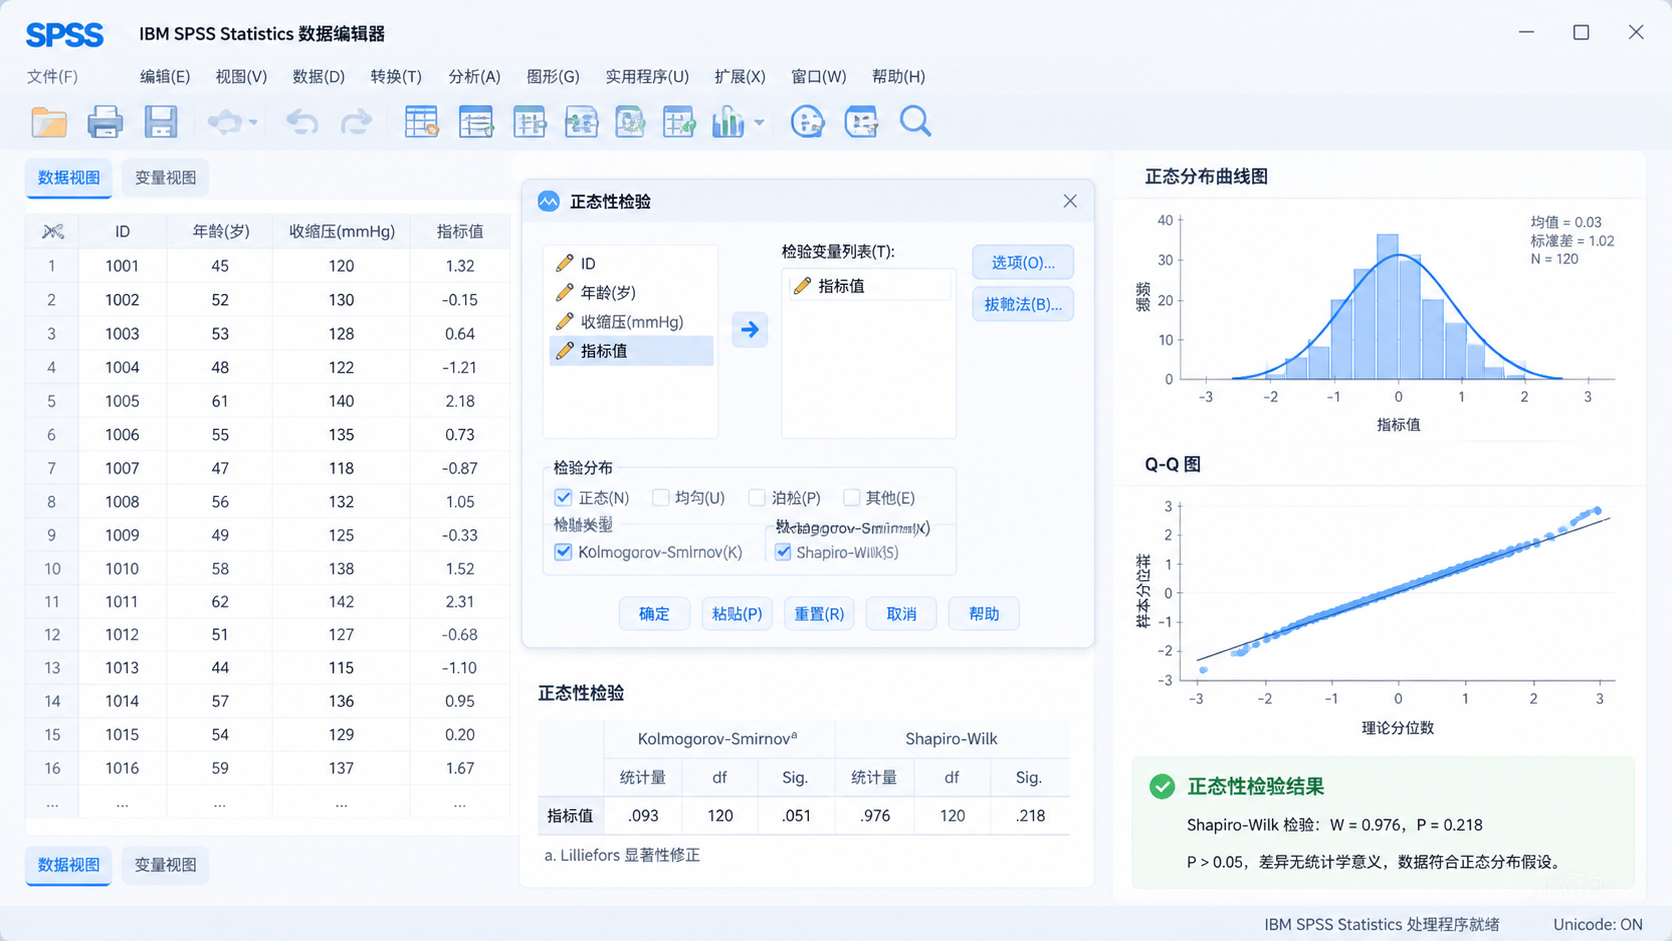Image resolution: width=1672 pixels, height=941 pixels.
Task: Select the ID variable in dialog list
Action: point(631,263)
